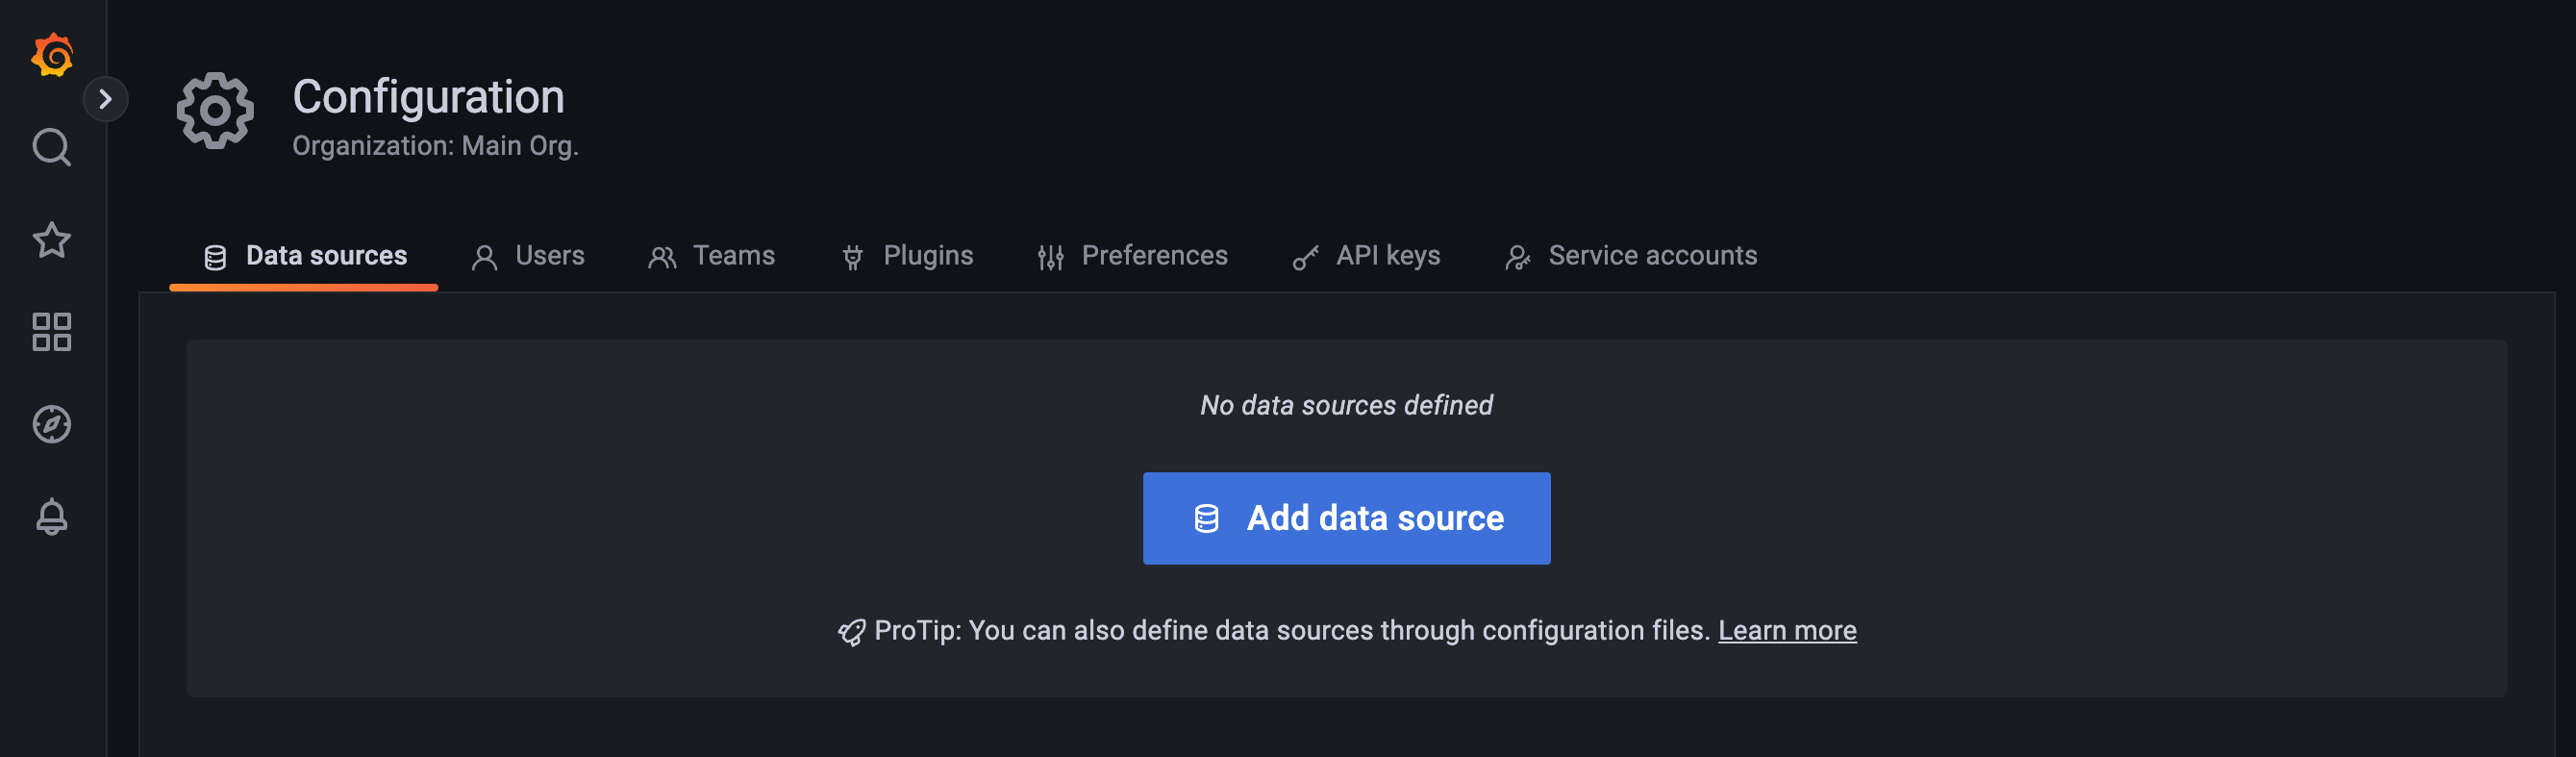
Task: Select the Data sources tab
Action: tap(305, 256)
